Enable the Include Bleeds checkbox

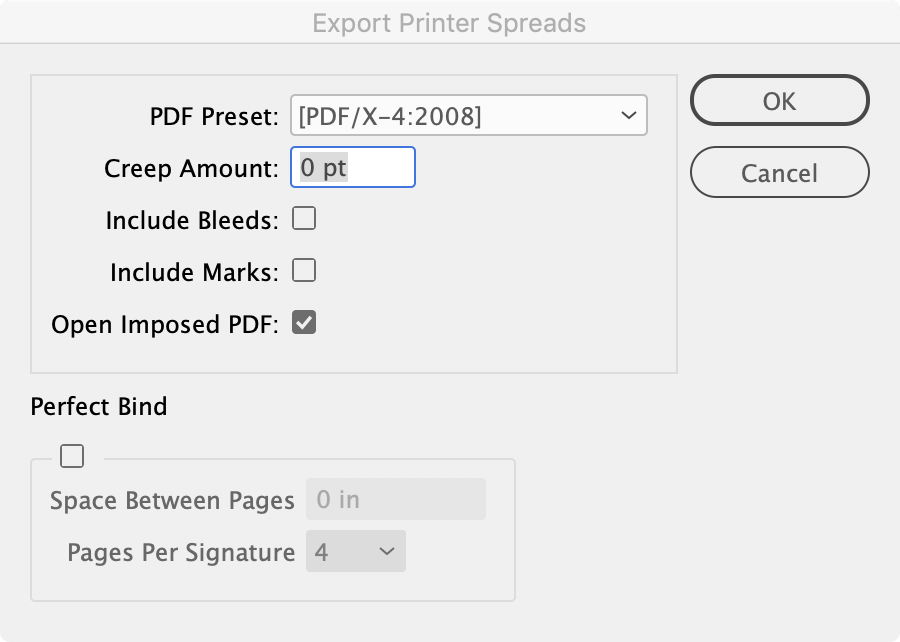(304, 219)
